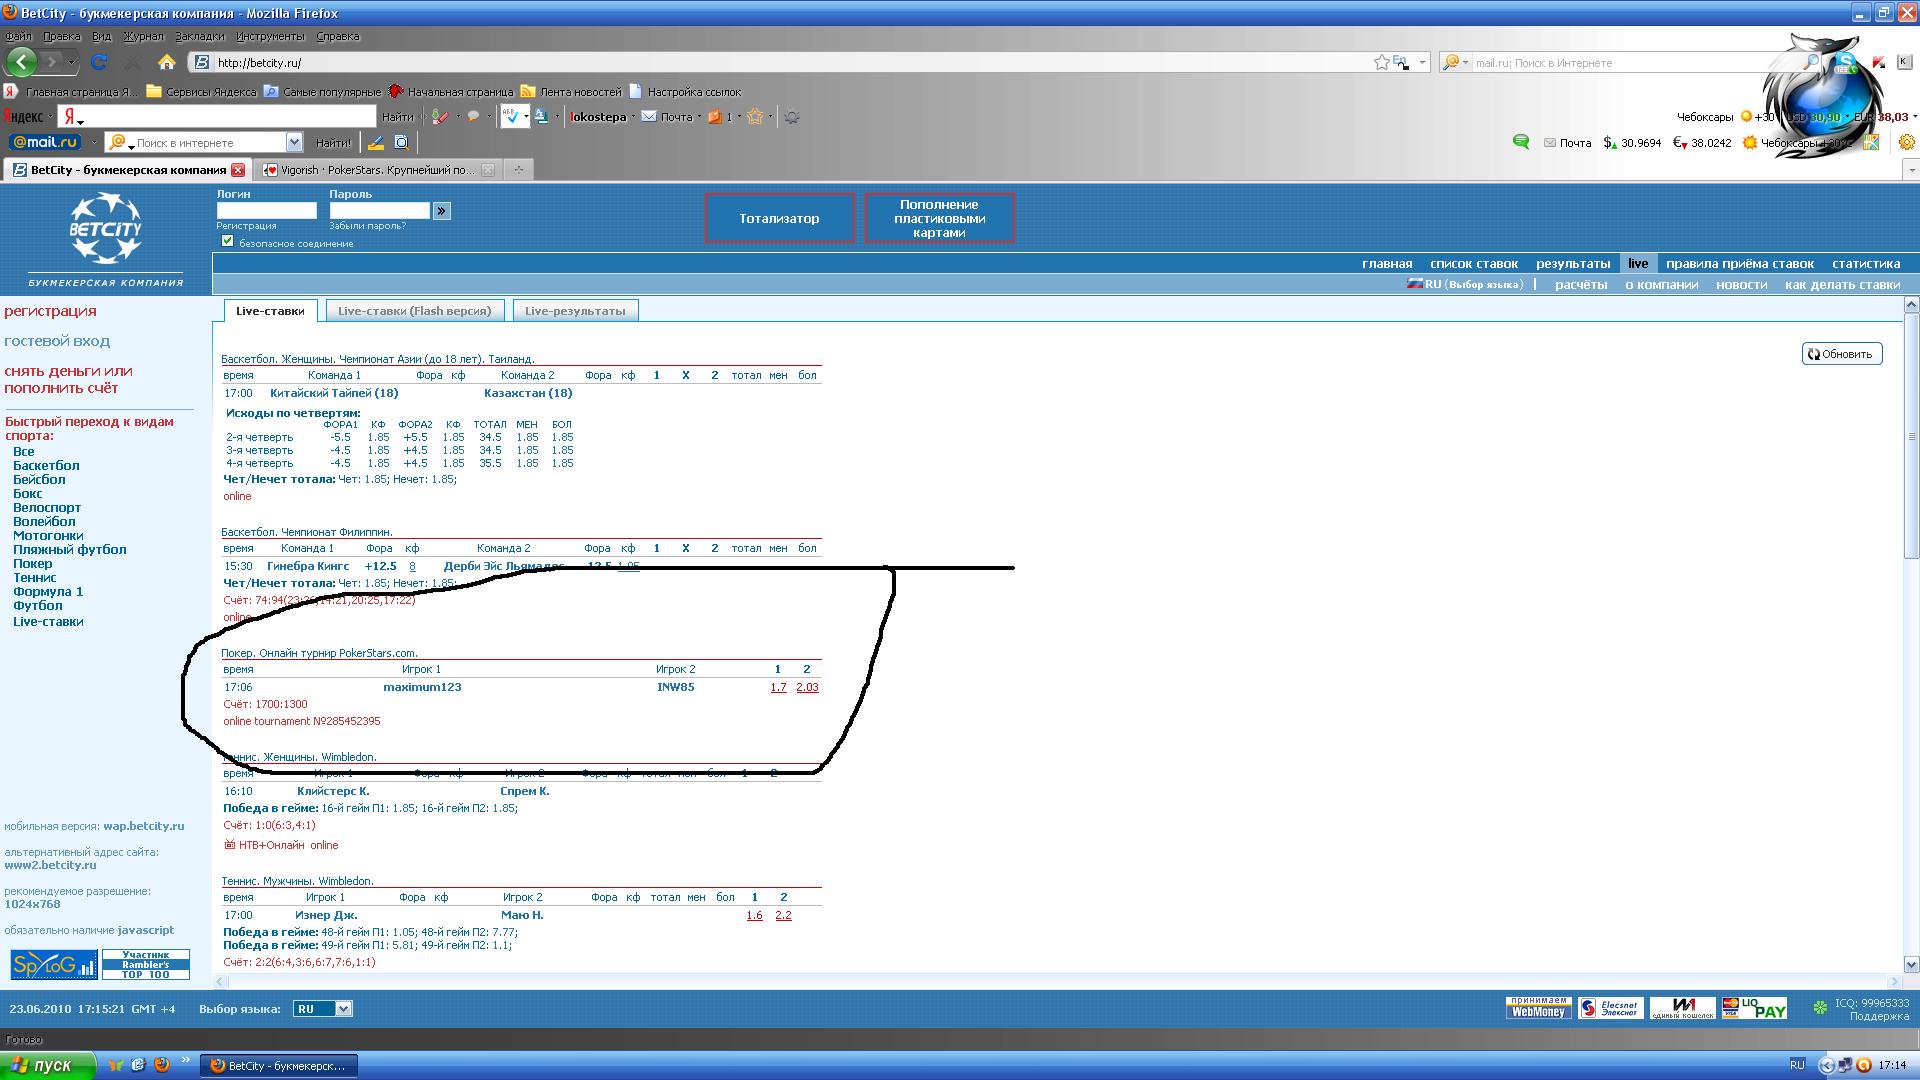Go to the home page icon
The width and height of the screenshot is (1920, 1080).
coord(167,62)
